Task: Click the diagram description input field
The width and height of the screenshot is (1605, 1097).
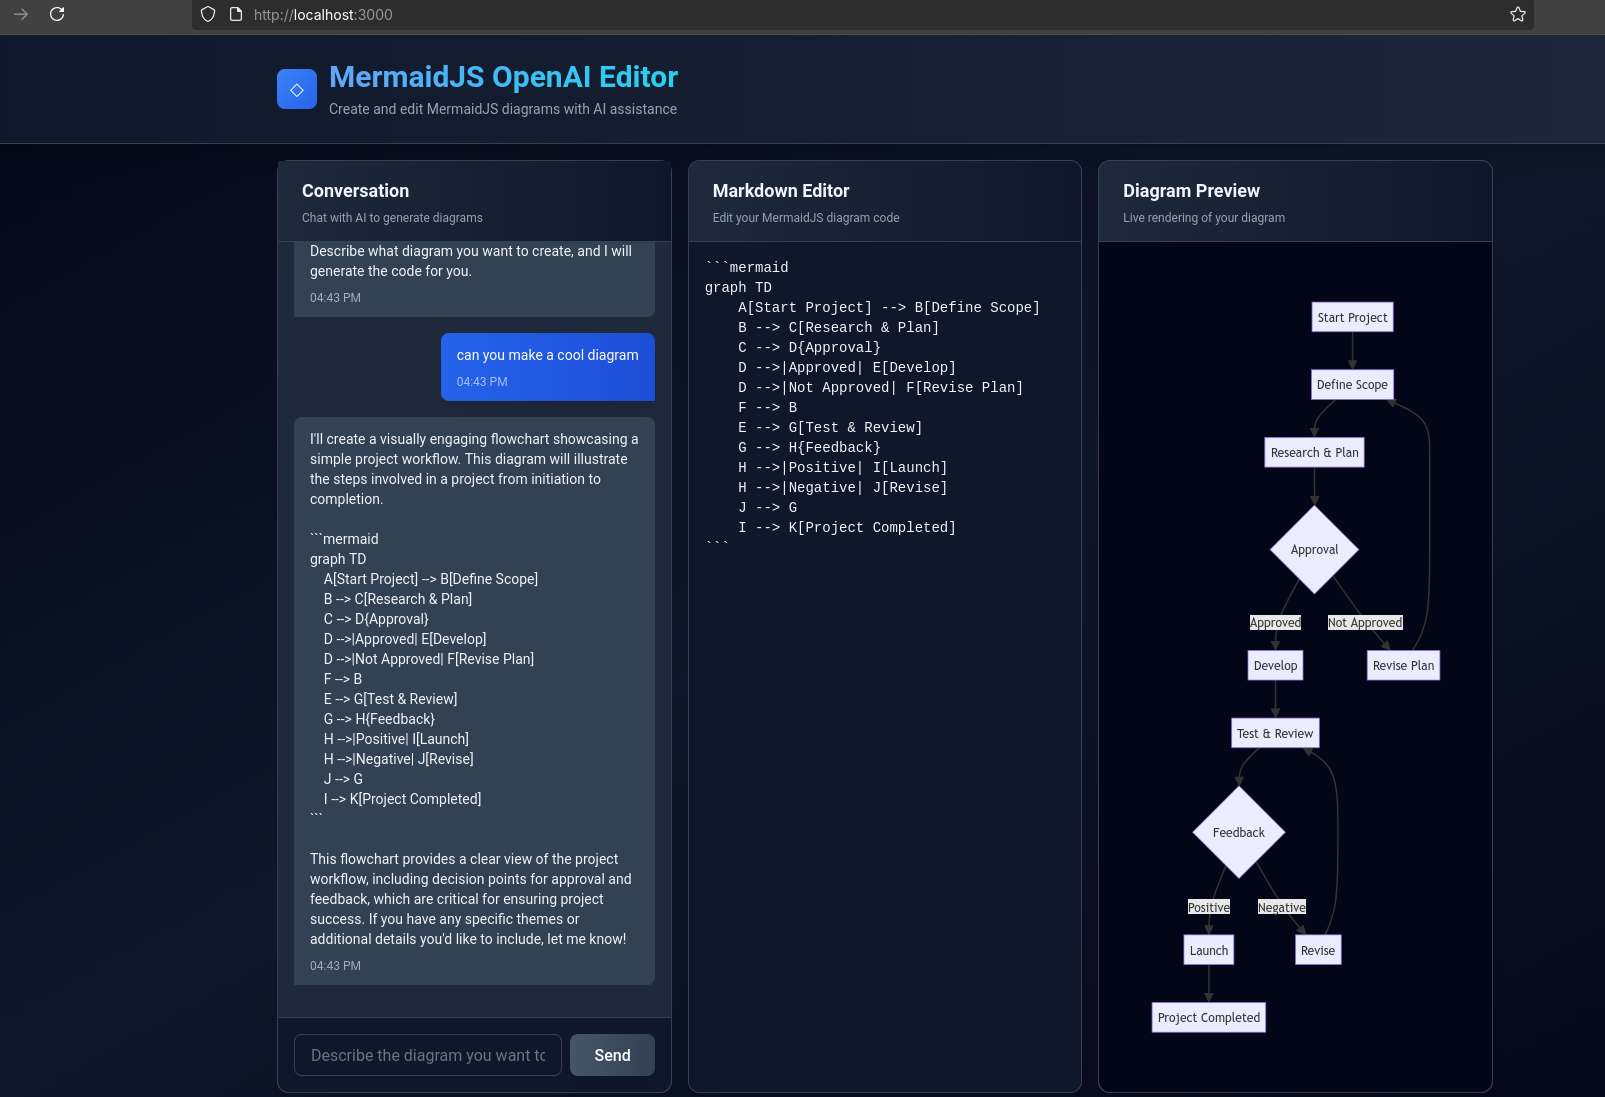Action: [427, 1055]
